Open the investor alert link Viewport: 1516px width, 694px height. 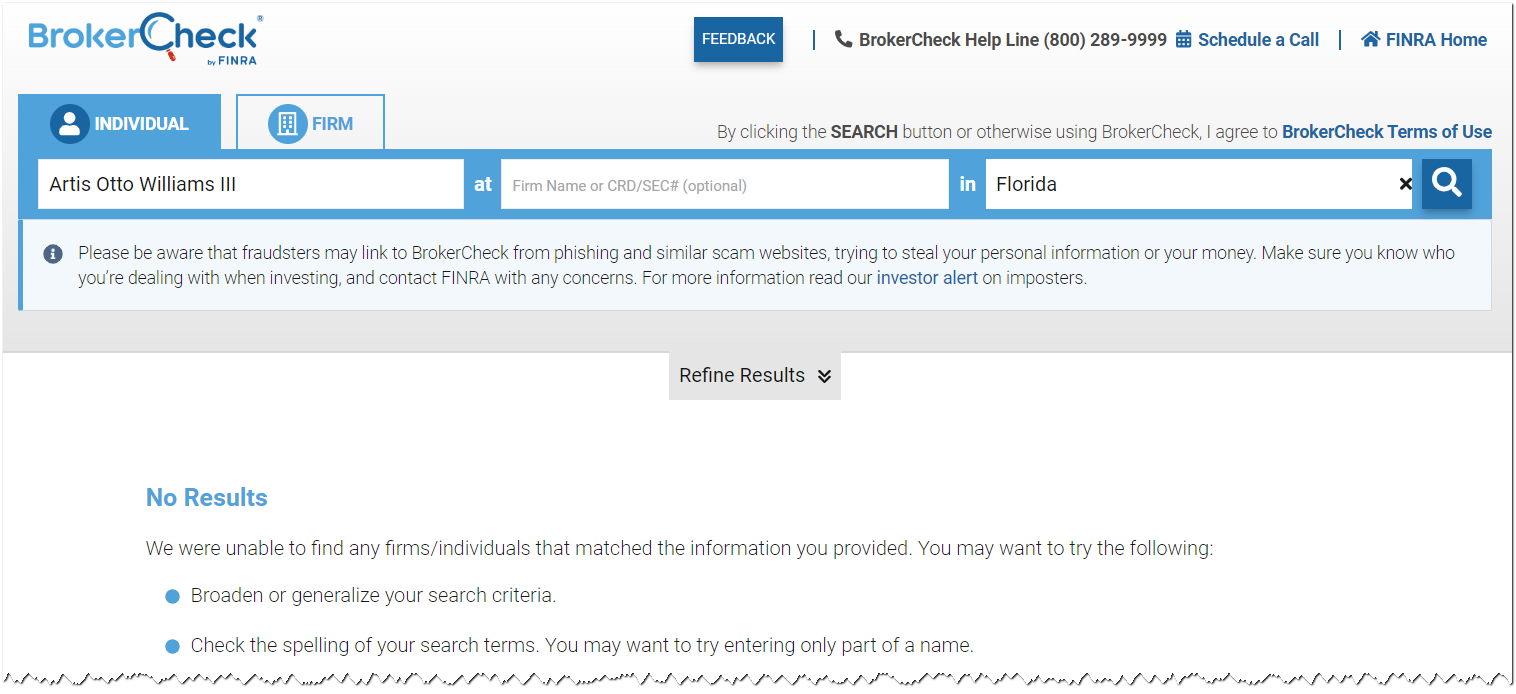(927, 278)
